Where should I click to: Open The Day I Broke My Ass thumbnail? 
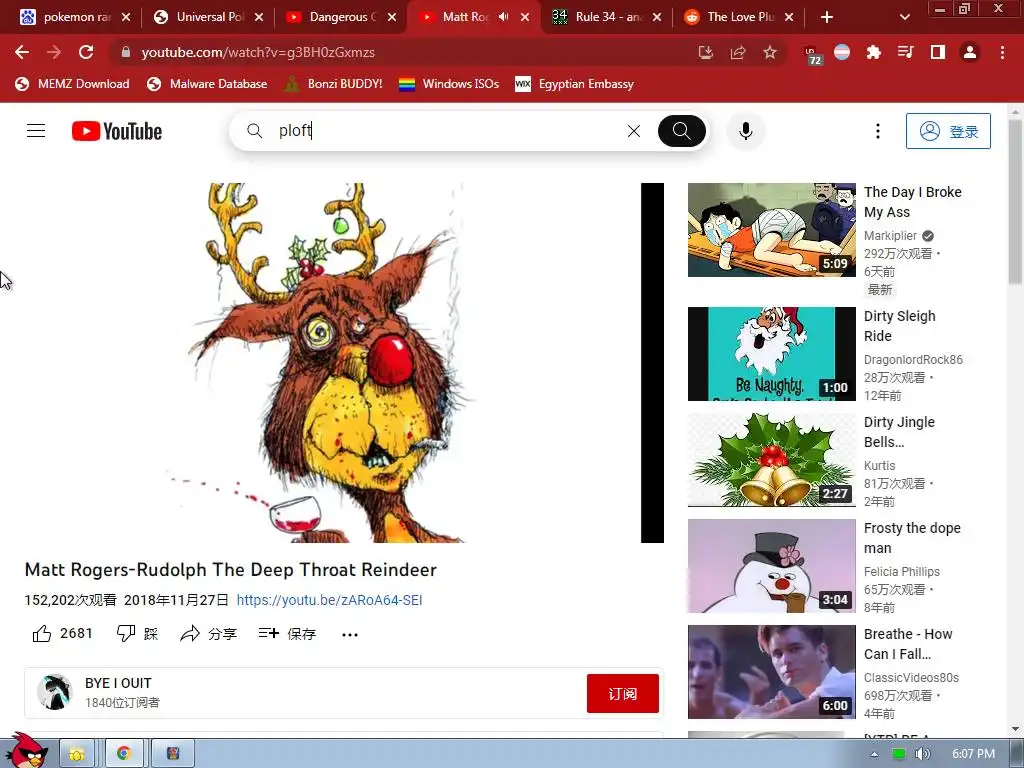coord(771,230)
